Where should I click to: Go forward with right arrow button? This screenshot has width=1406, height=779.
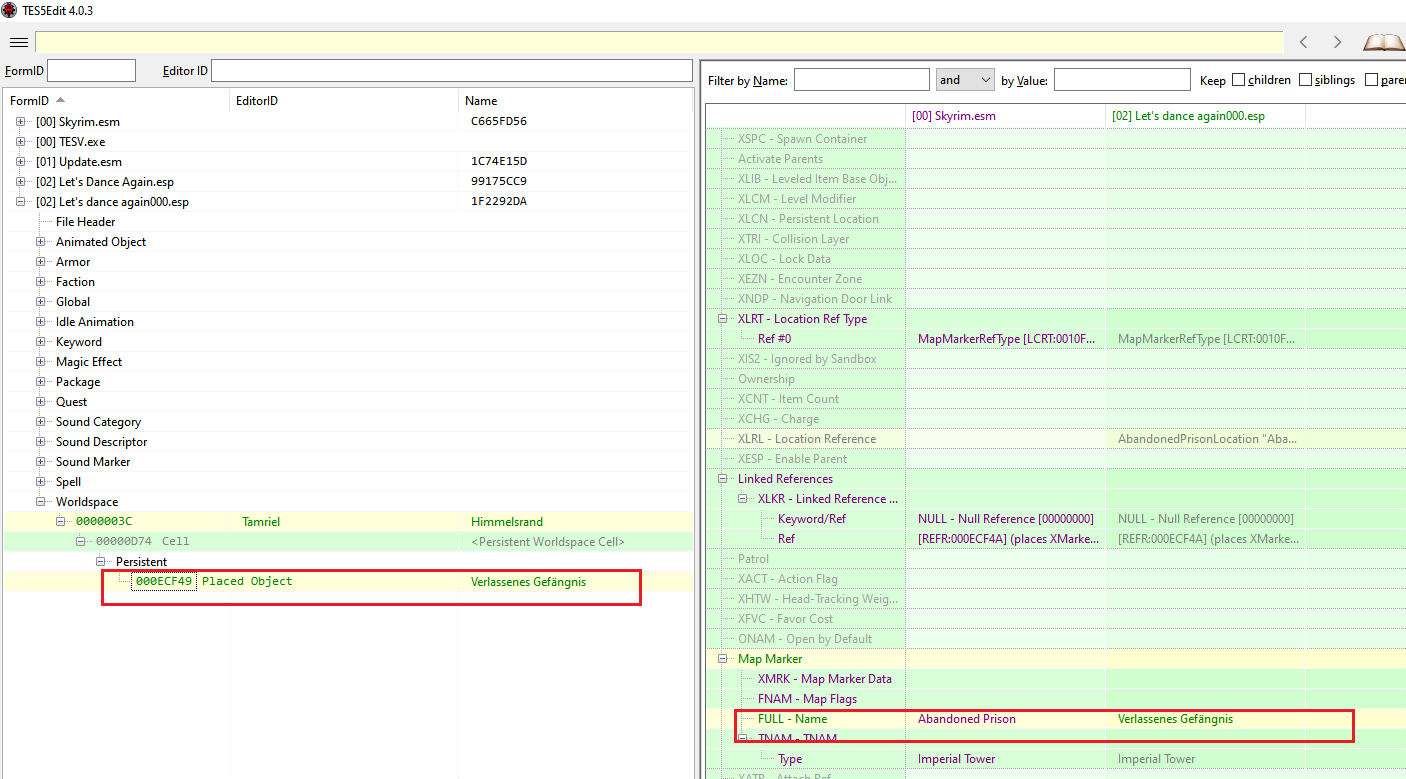1337,42
